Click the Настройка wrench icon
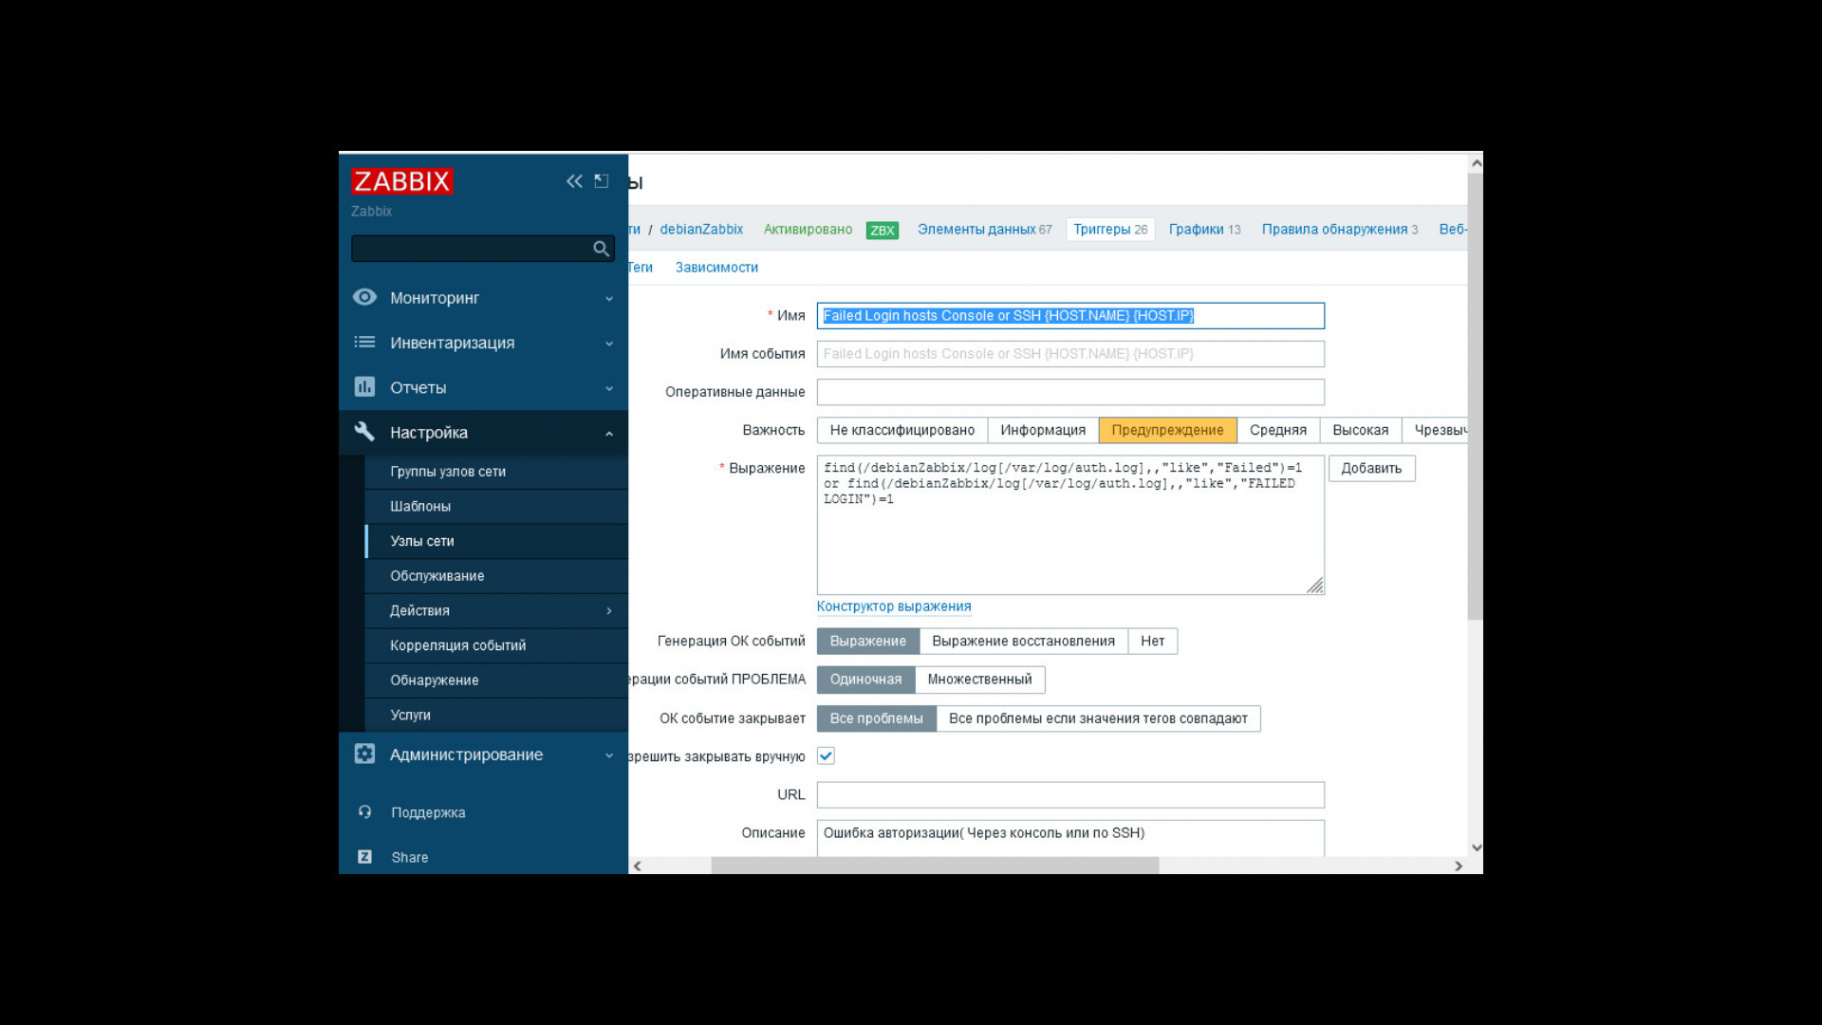1822x1025 pixels. click(365, 432)
